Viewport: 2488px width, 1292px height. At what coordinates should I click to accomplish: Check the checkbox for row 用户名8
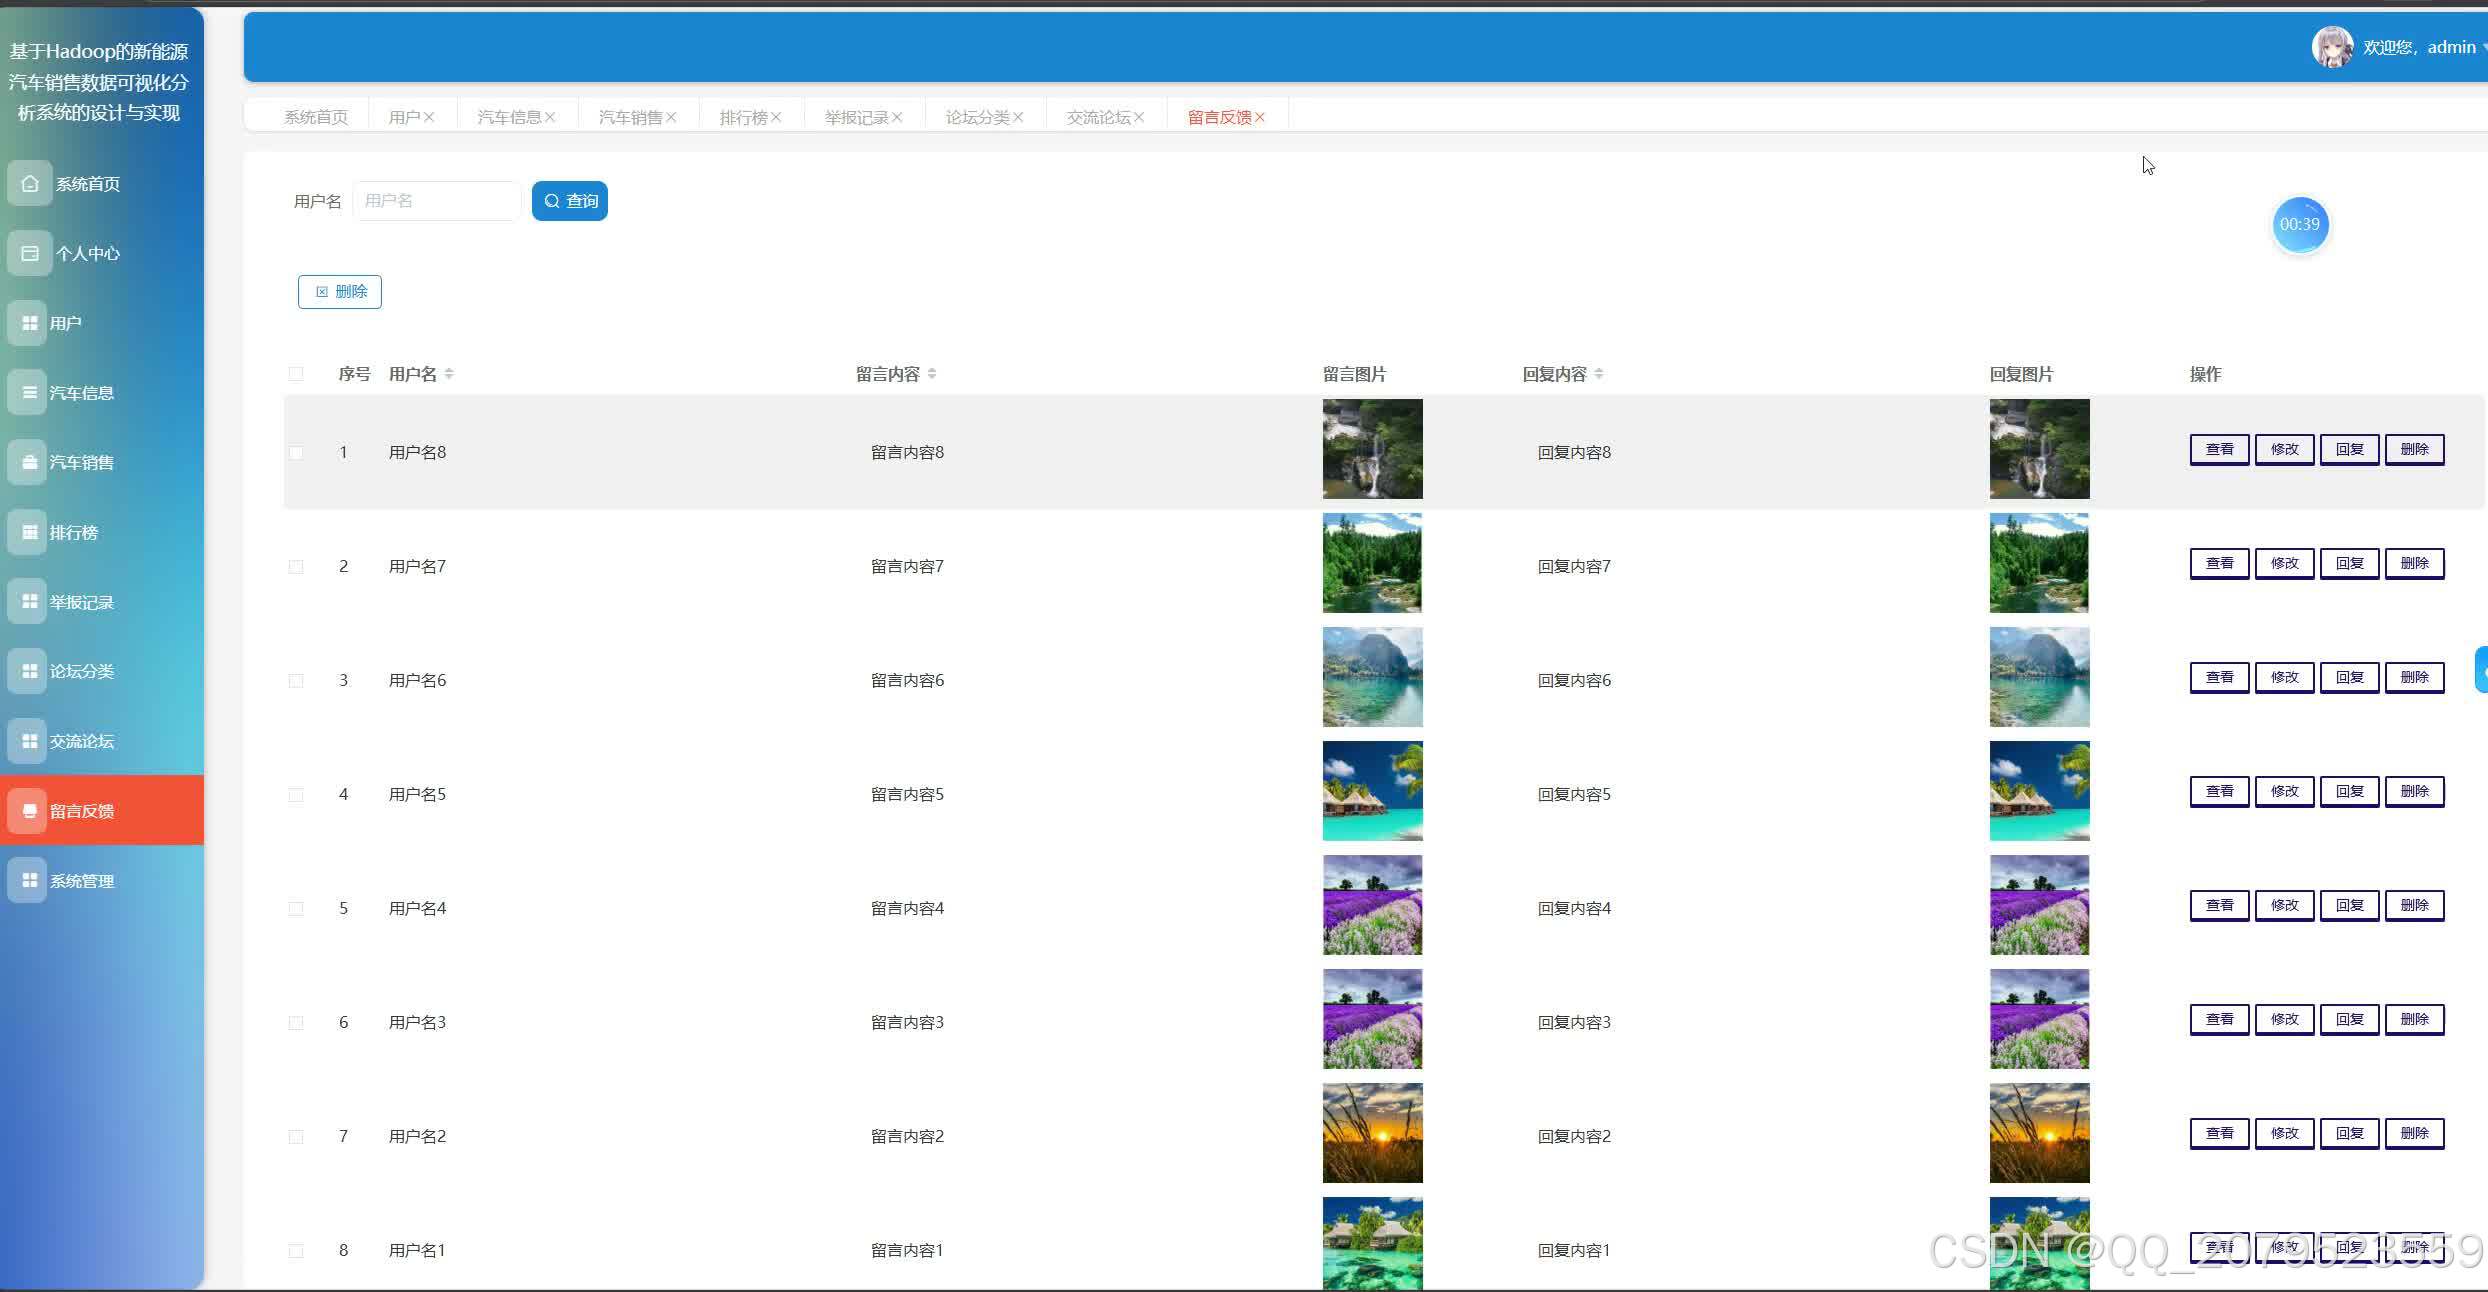click(296, 453)
